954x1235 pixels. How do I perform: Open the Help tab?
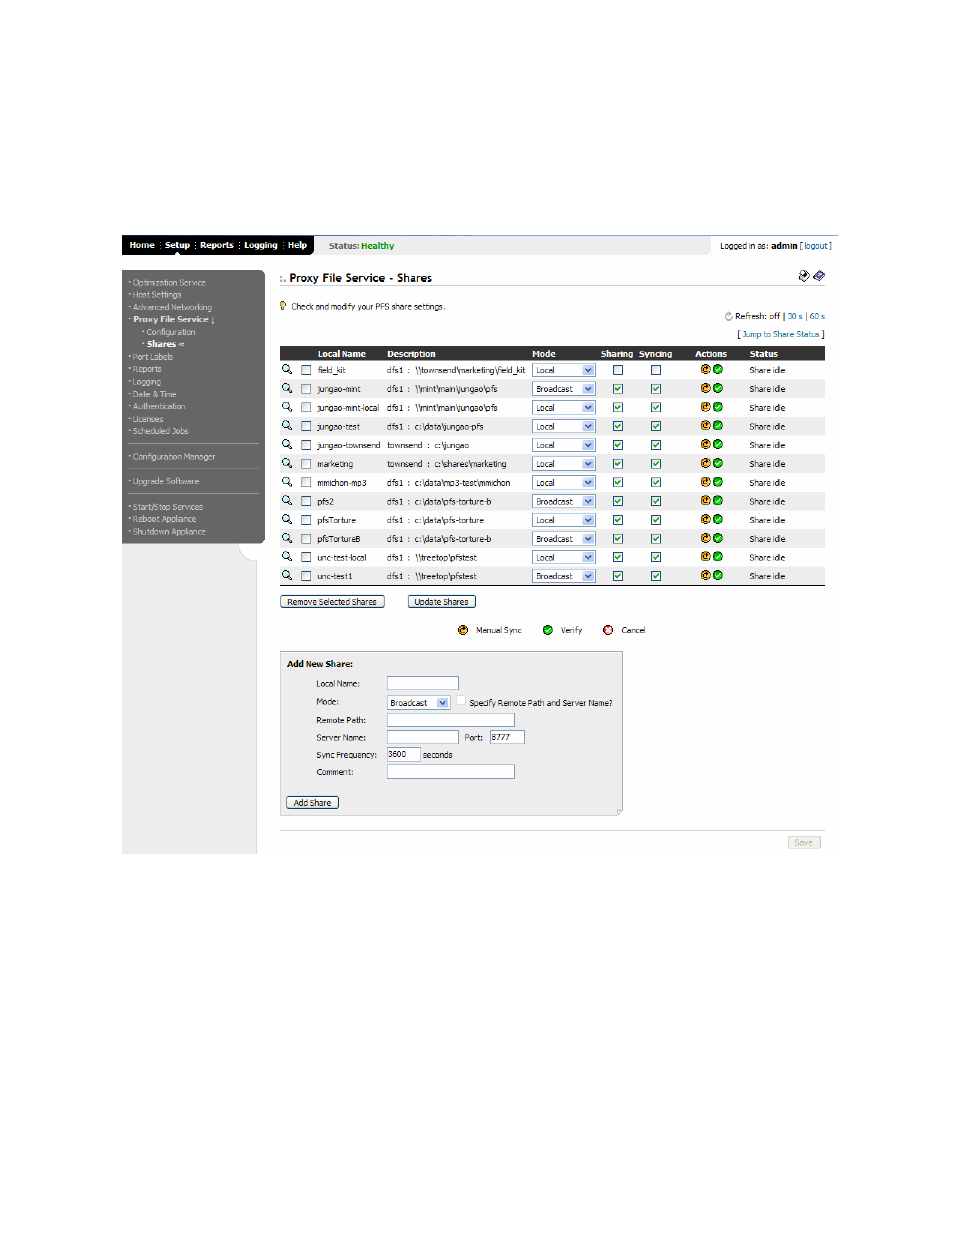click(297, 245)
